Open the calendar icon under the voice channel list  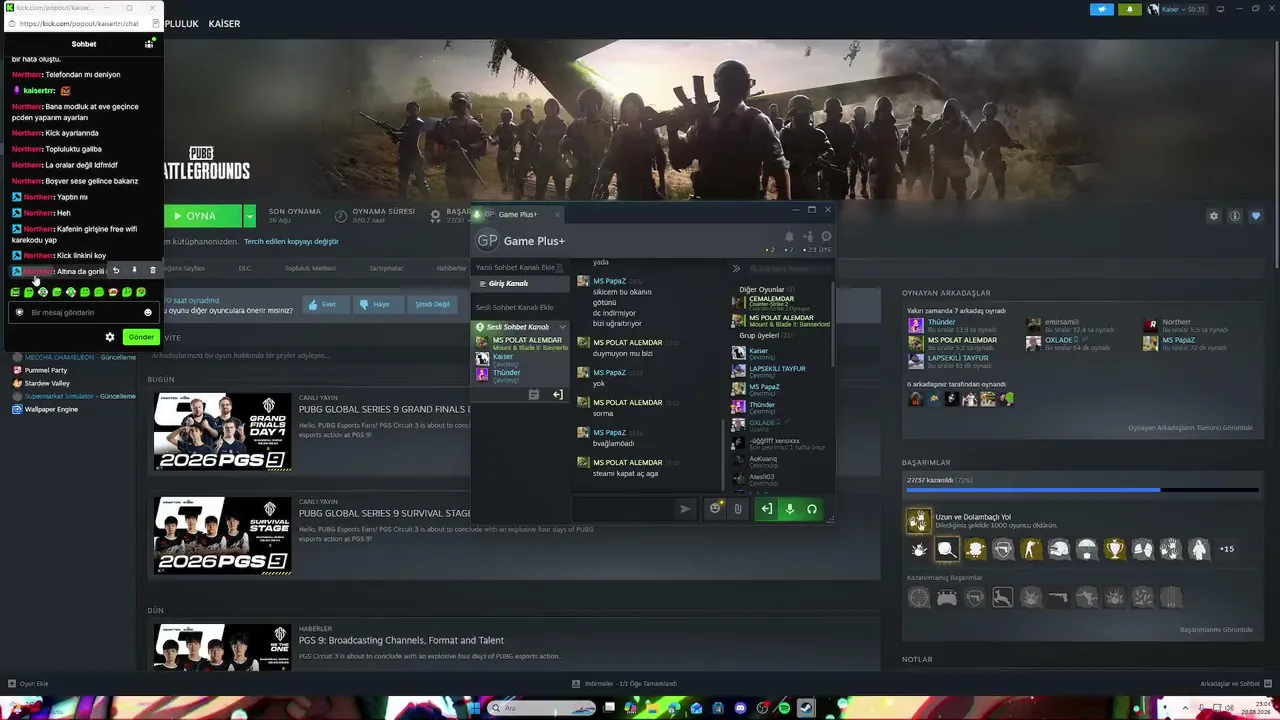coord(534,395)
